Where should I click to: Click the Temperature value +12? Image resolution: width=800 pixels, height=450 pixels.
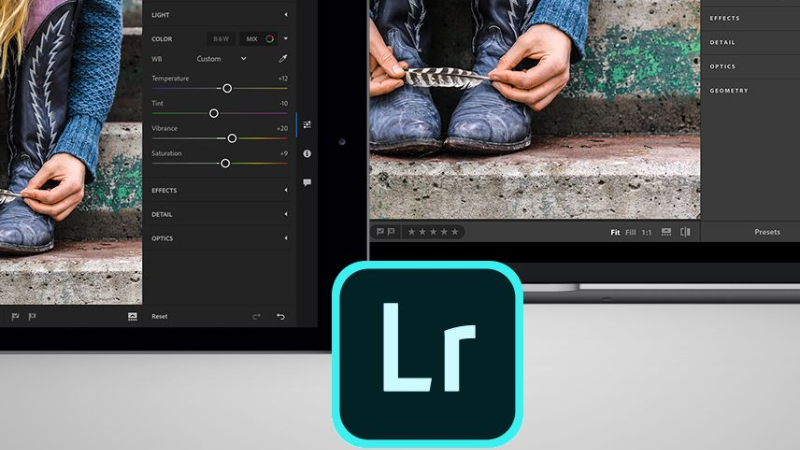tap(283, 79)
